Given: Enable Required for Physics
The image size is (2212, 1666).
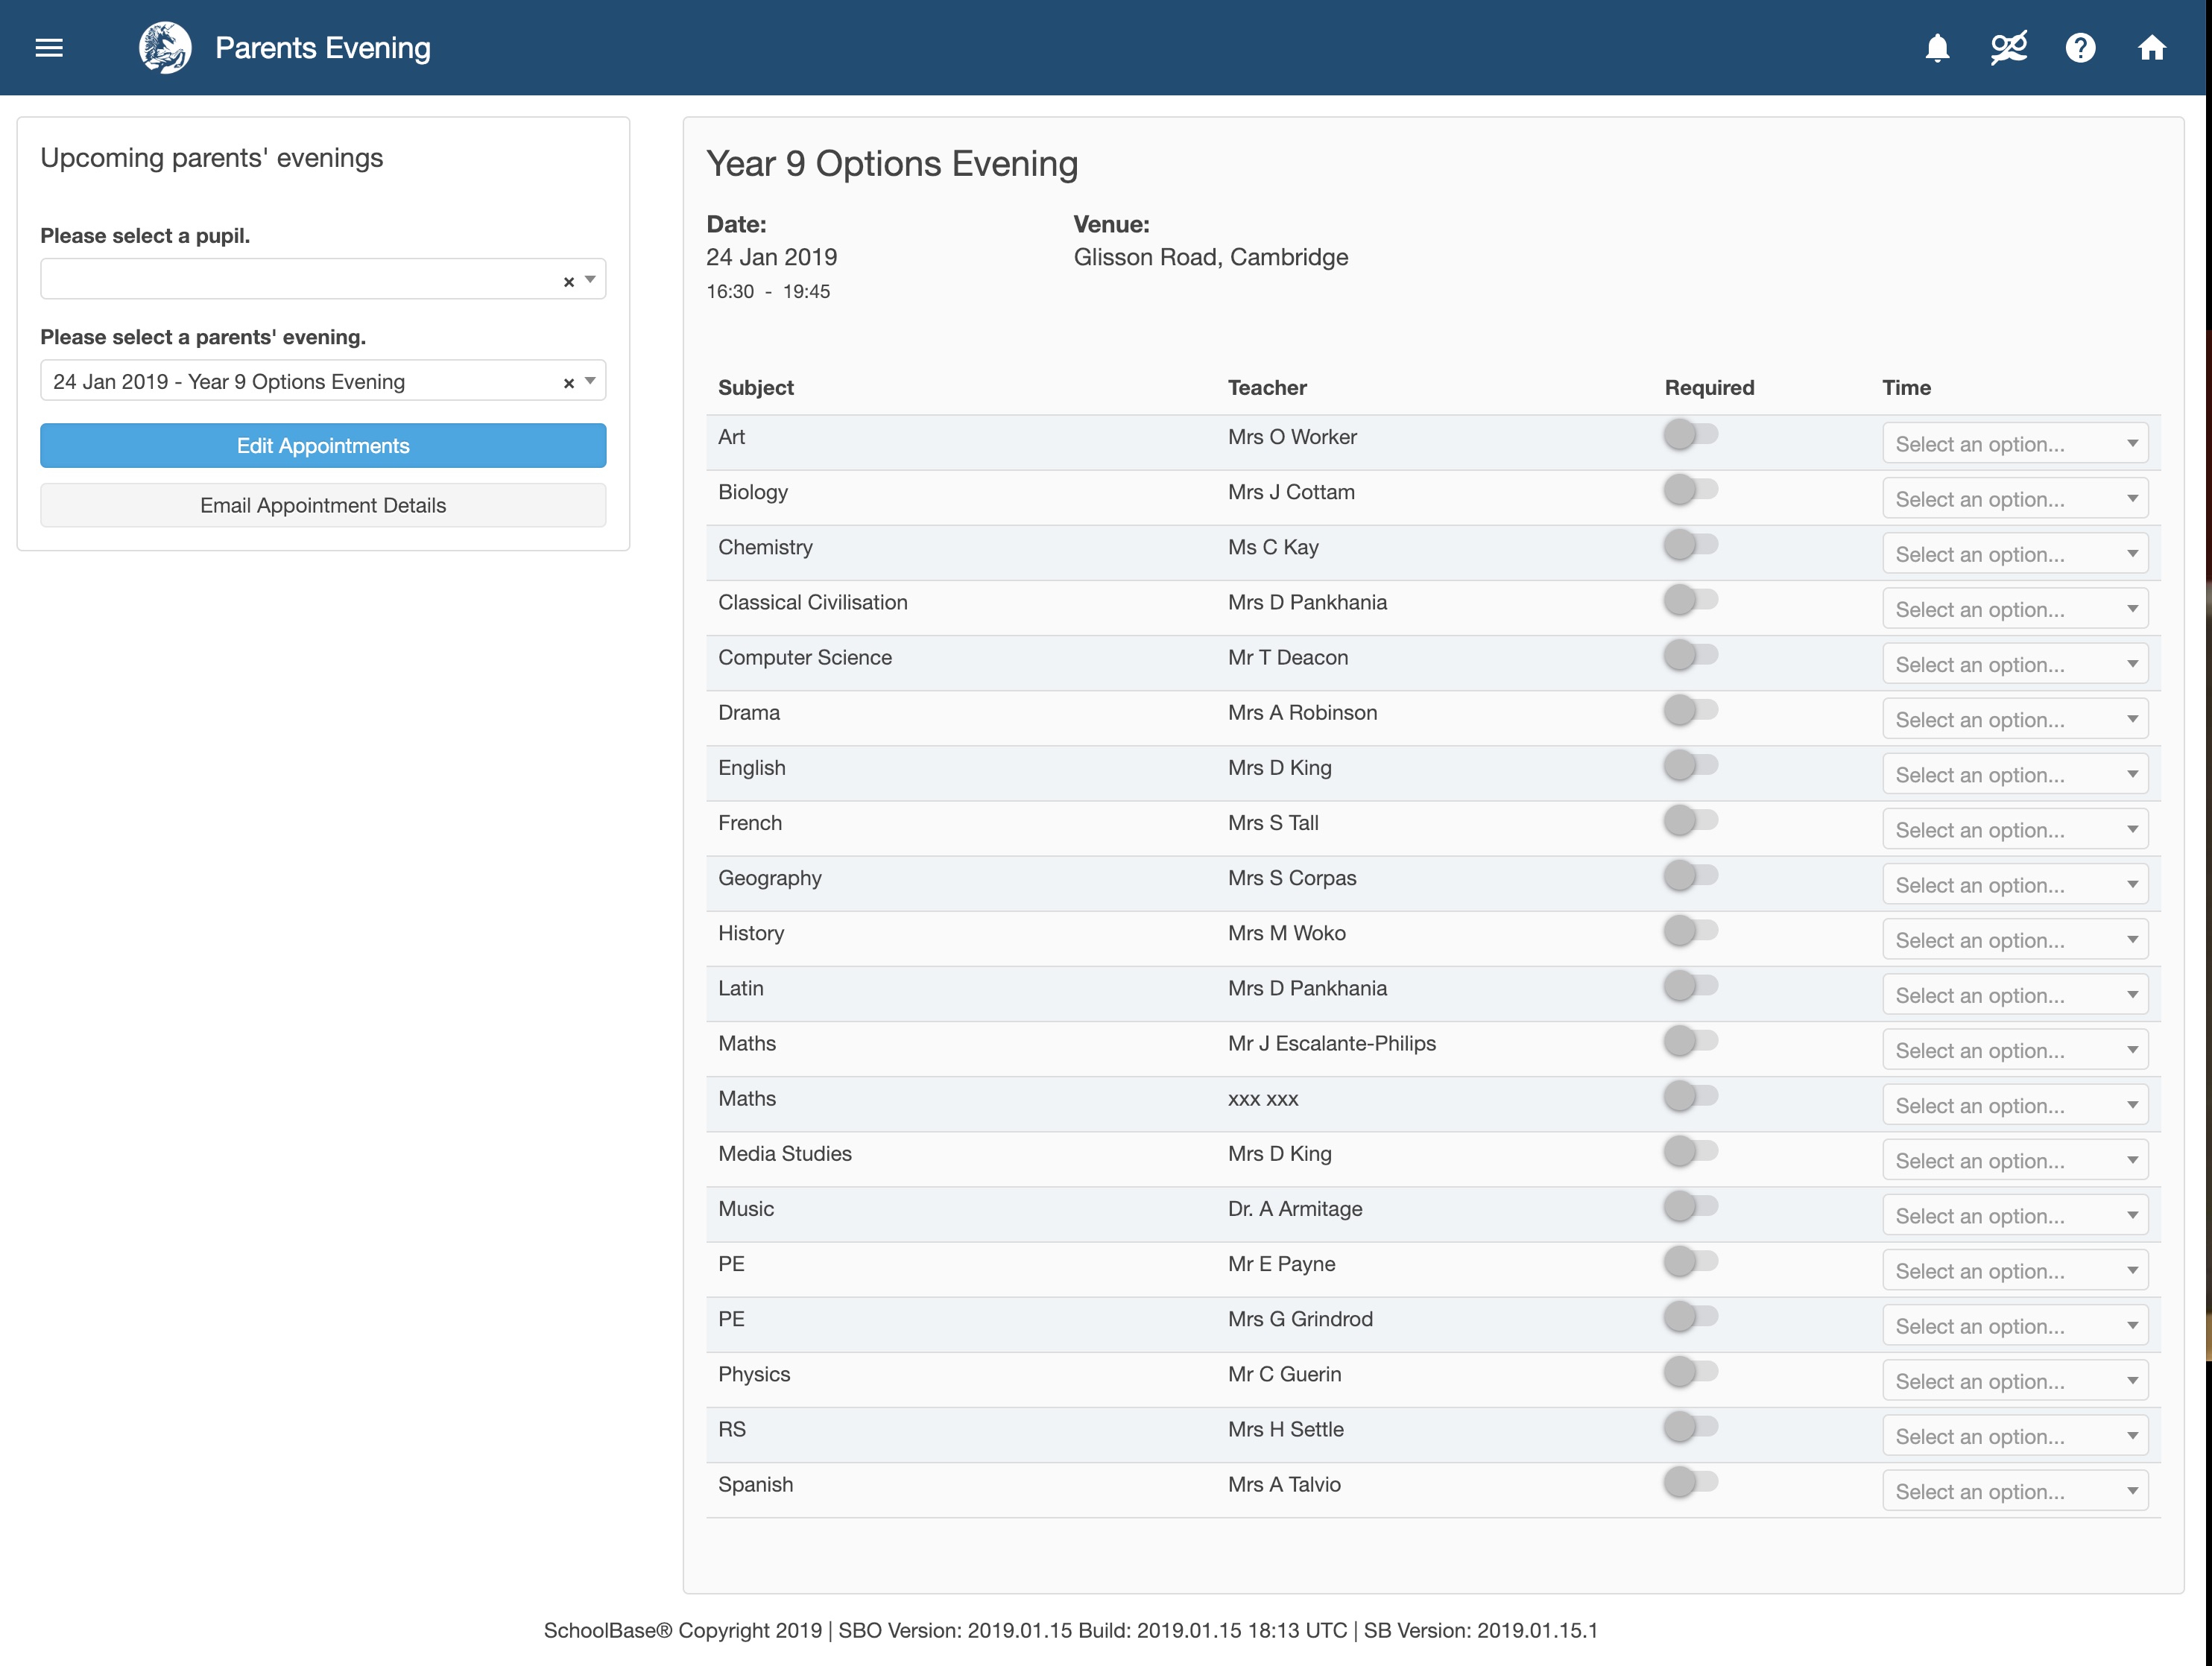Looking at the screenshot, I should pyautogui.click(x=1690, y=1371).
